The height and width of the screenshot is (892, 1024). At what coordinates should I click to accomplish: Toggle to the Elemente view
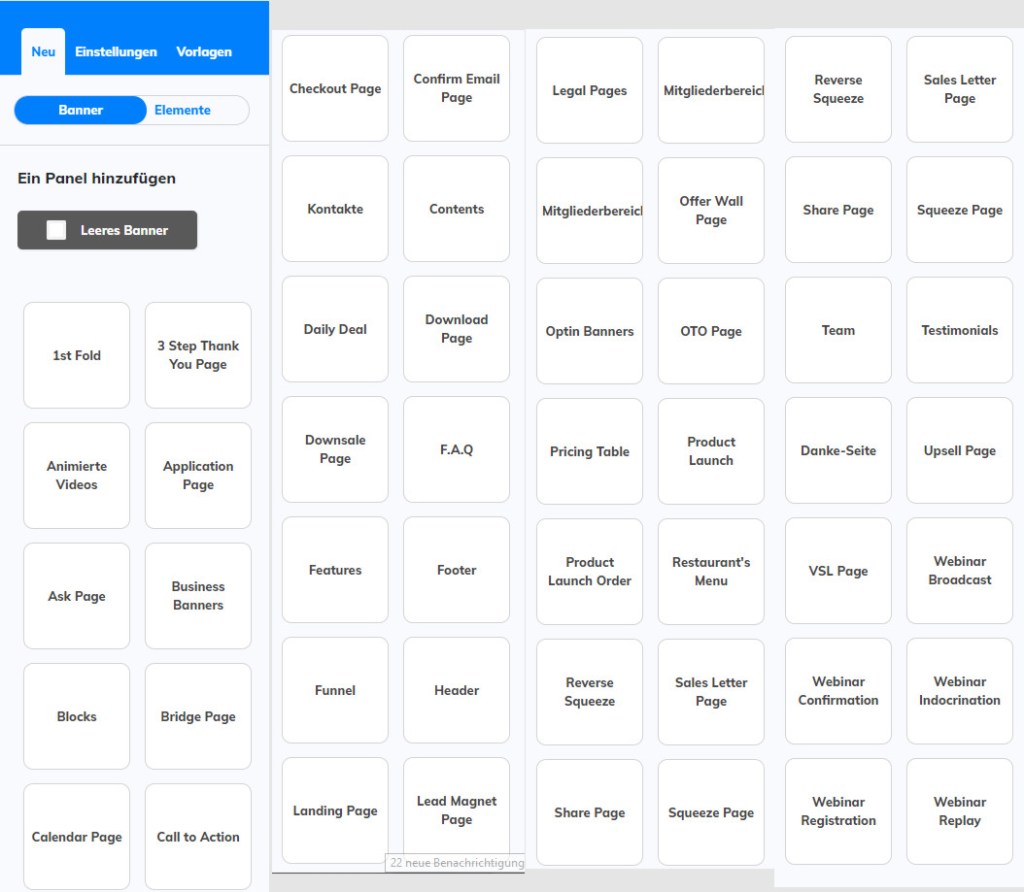183,110
